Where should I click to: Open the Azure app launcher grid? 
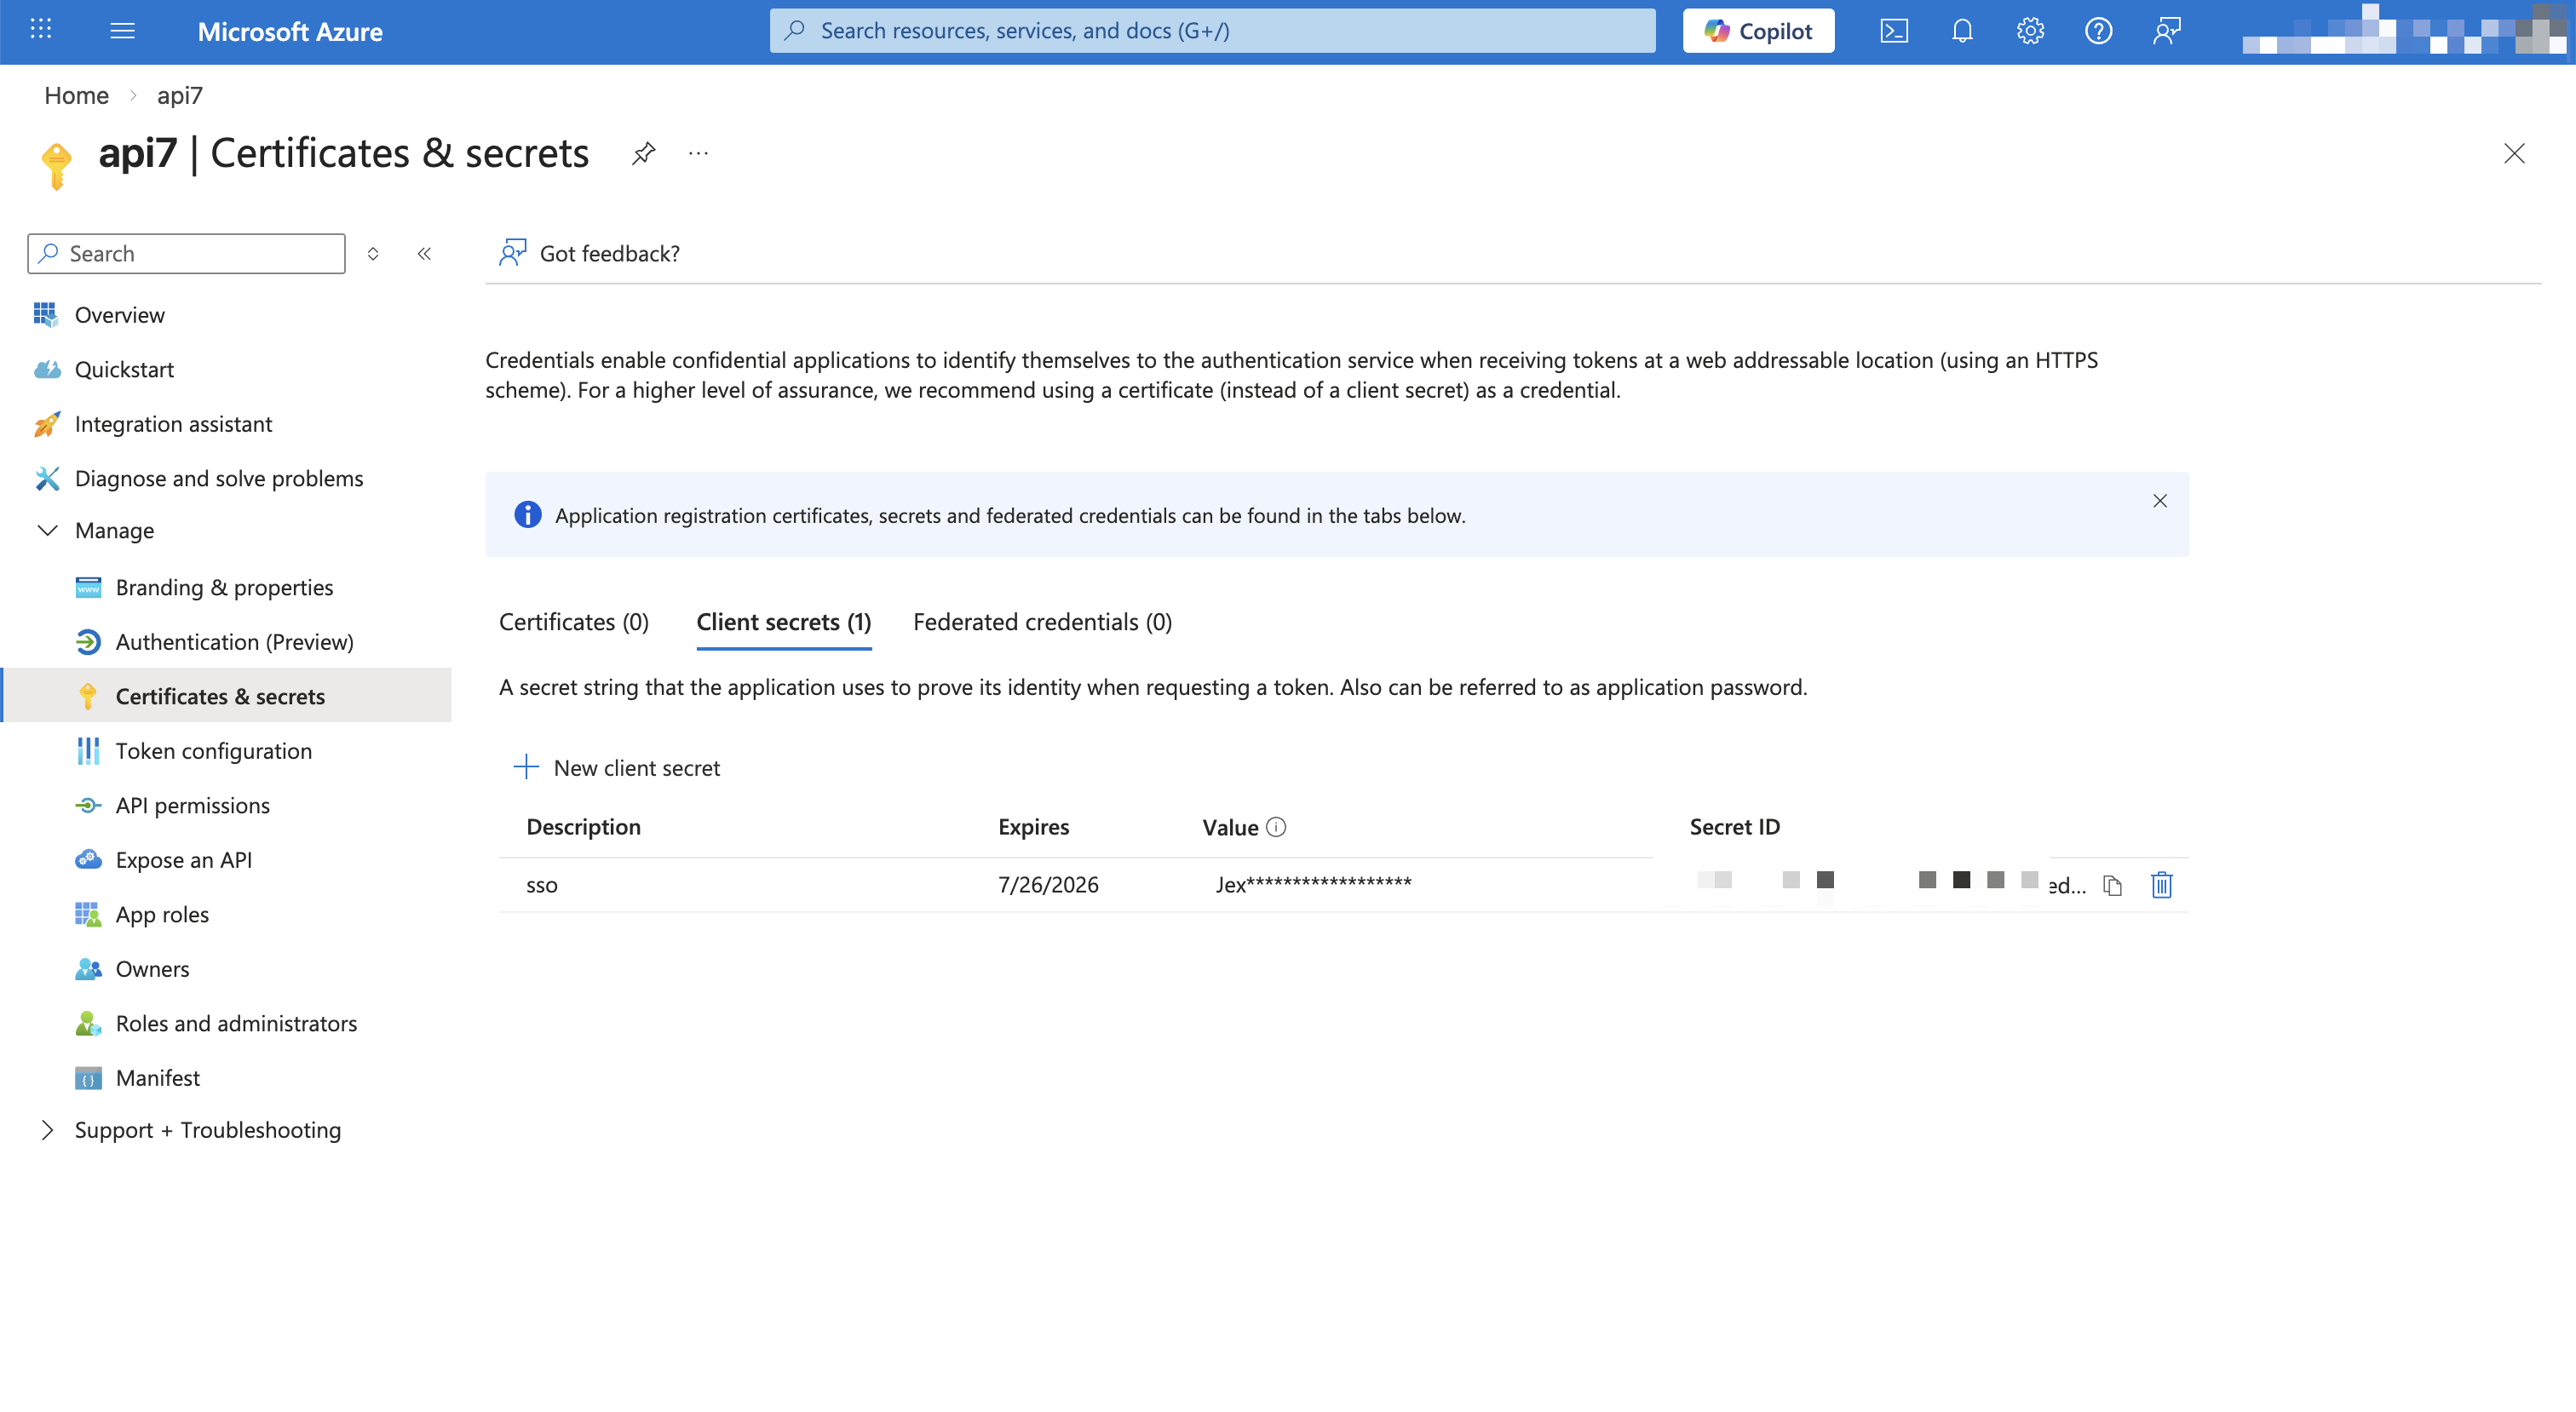pyautogui.click(x=41, y=30)
